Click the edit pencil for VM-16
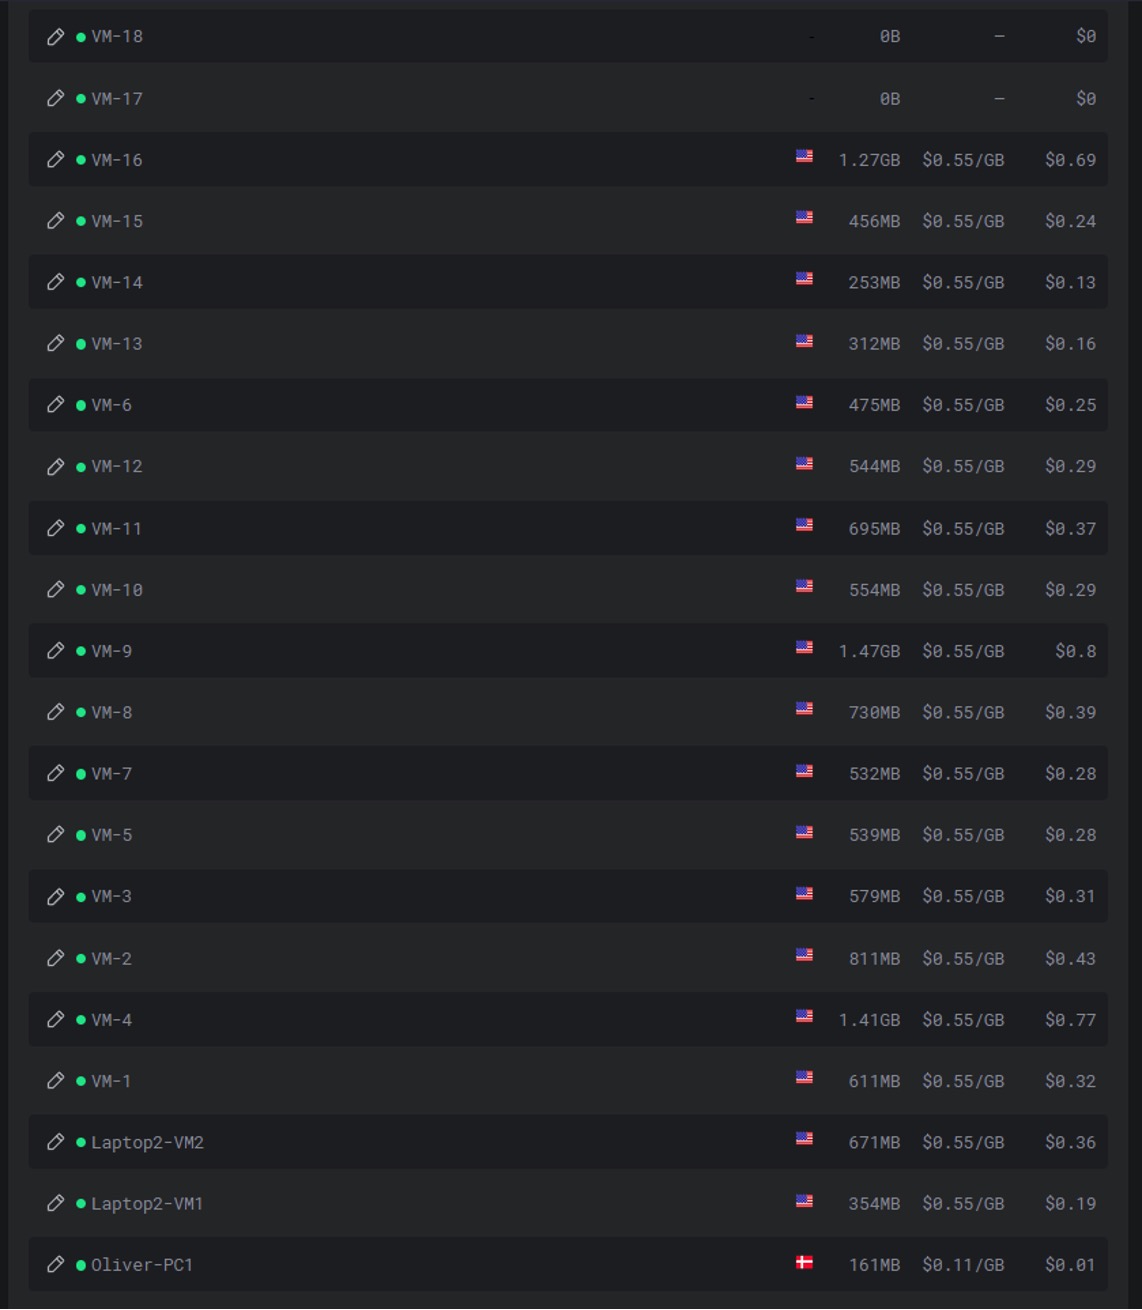This screenshot has width=1142, height=1310. pos(56,160)
